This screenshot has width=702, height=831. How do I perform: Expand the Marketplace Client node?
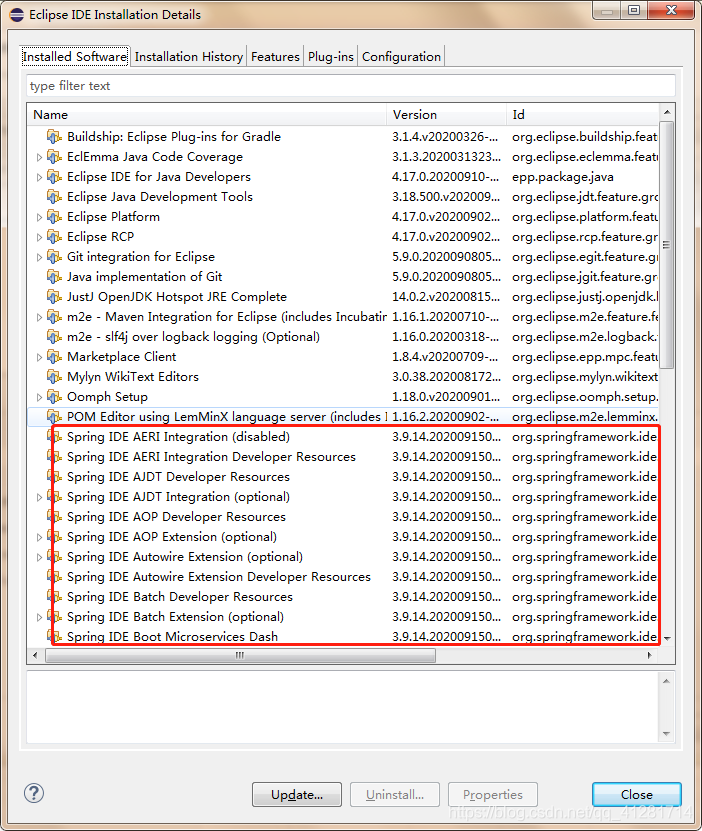pos(39,357)
